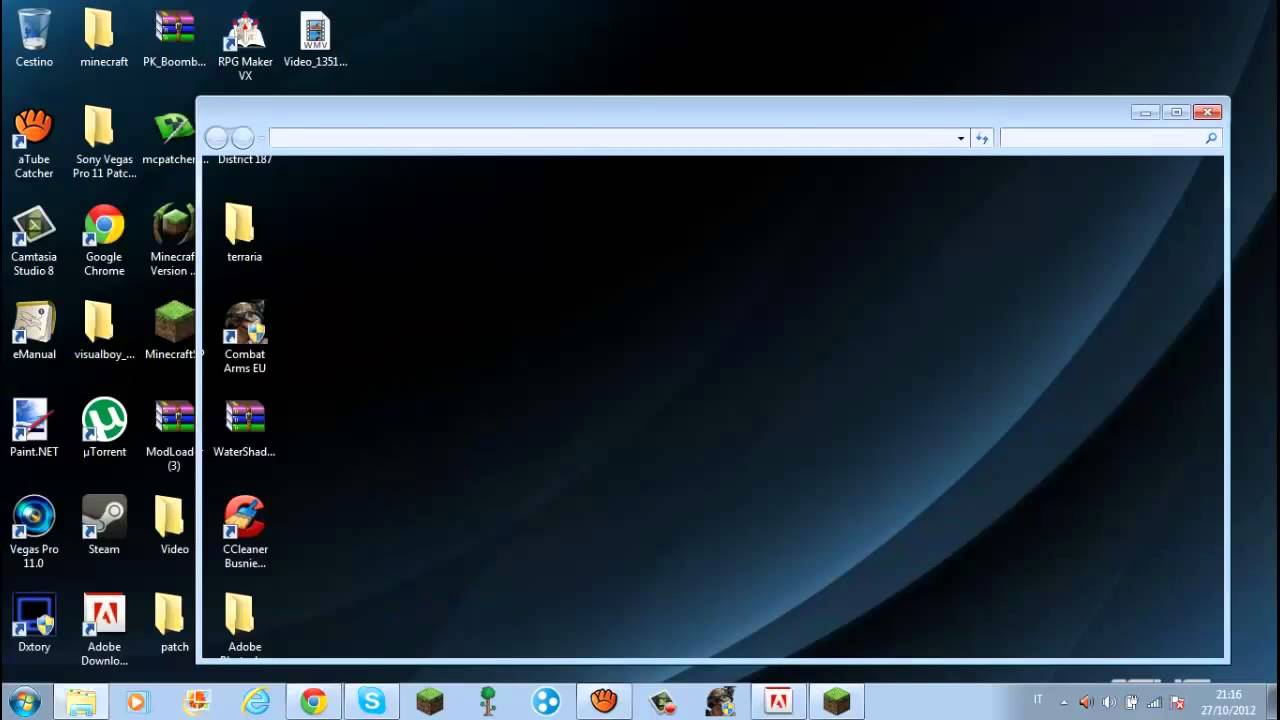Select the ModLoad (3) archive icon

[x=174, y=435]
